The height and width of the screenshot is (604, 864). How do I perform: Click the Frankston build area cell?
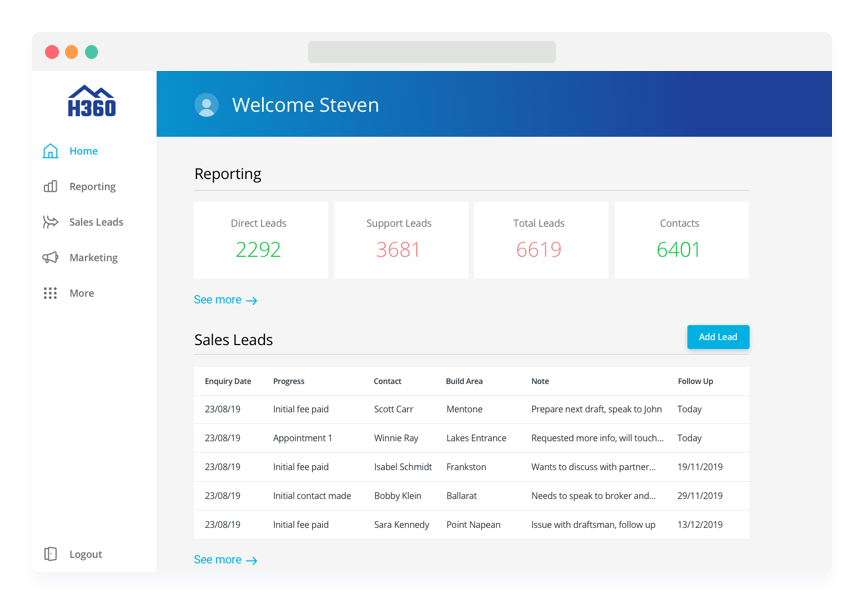pyautogui.click(x=466, y=467)
